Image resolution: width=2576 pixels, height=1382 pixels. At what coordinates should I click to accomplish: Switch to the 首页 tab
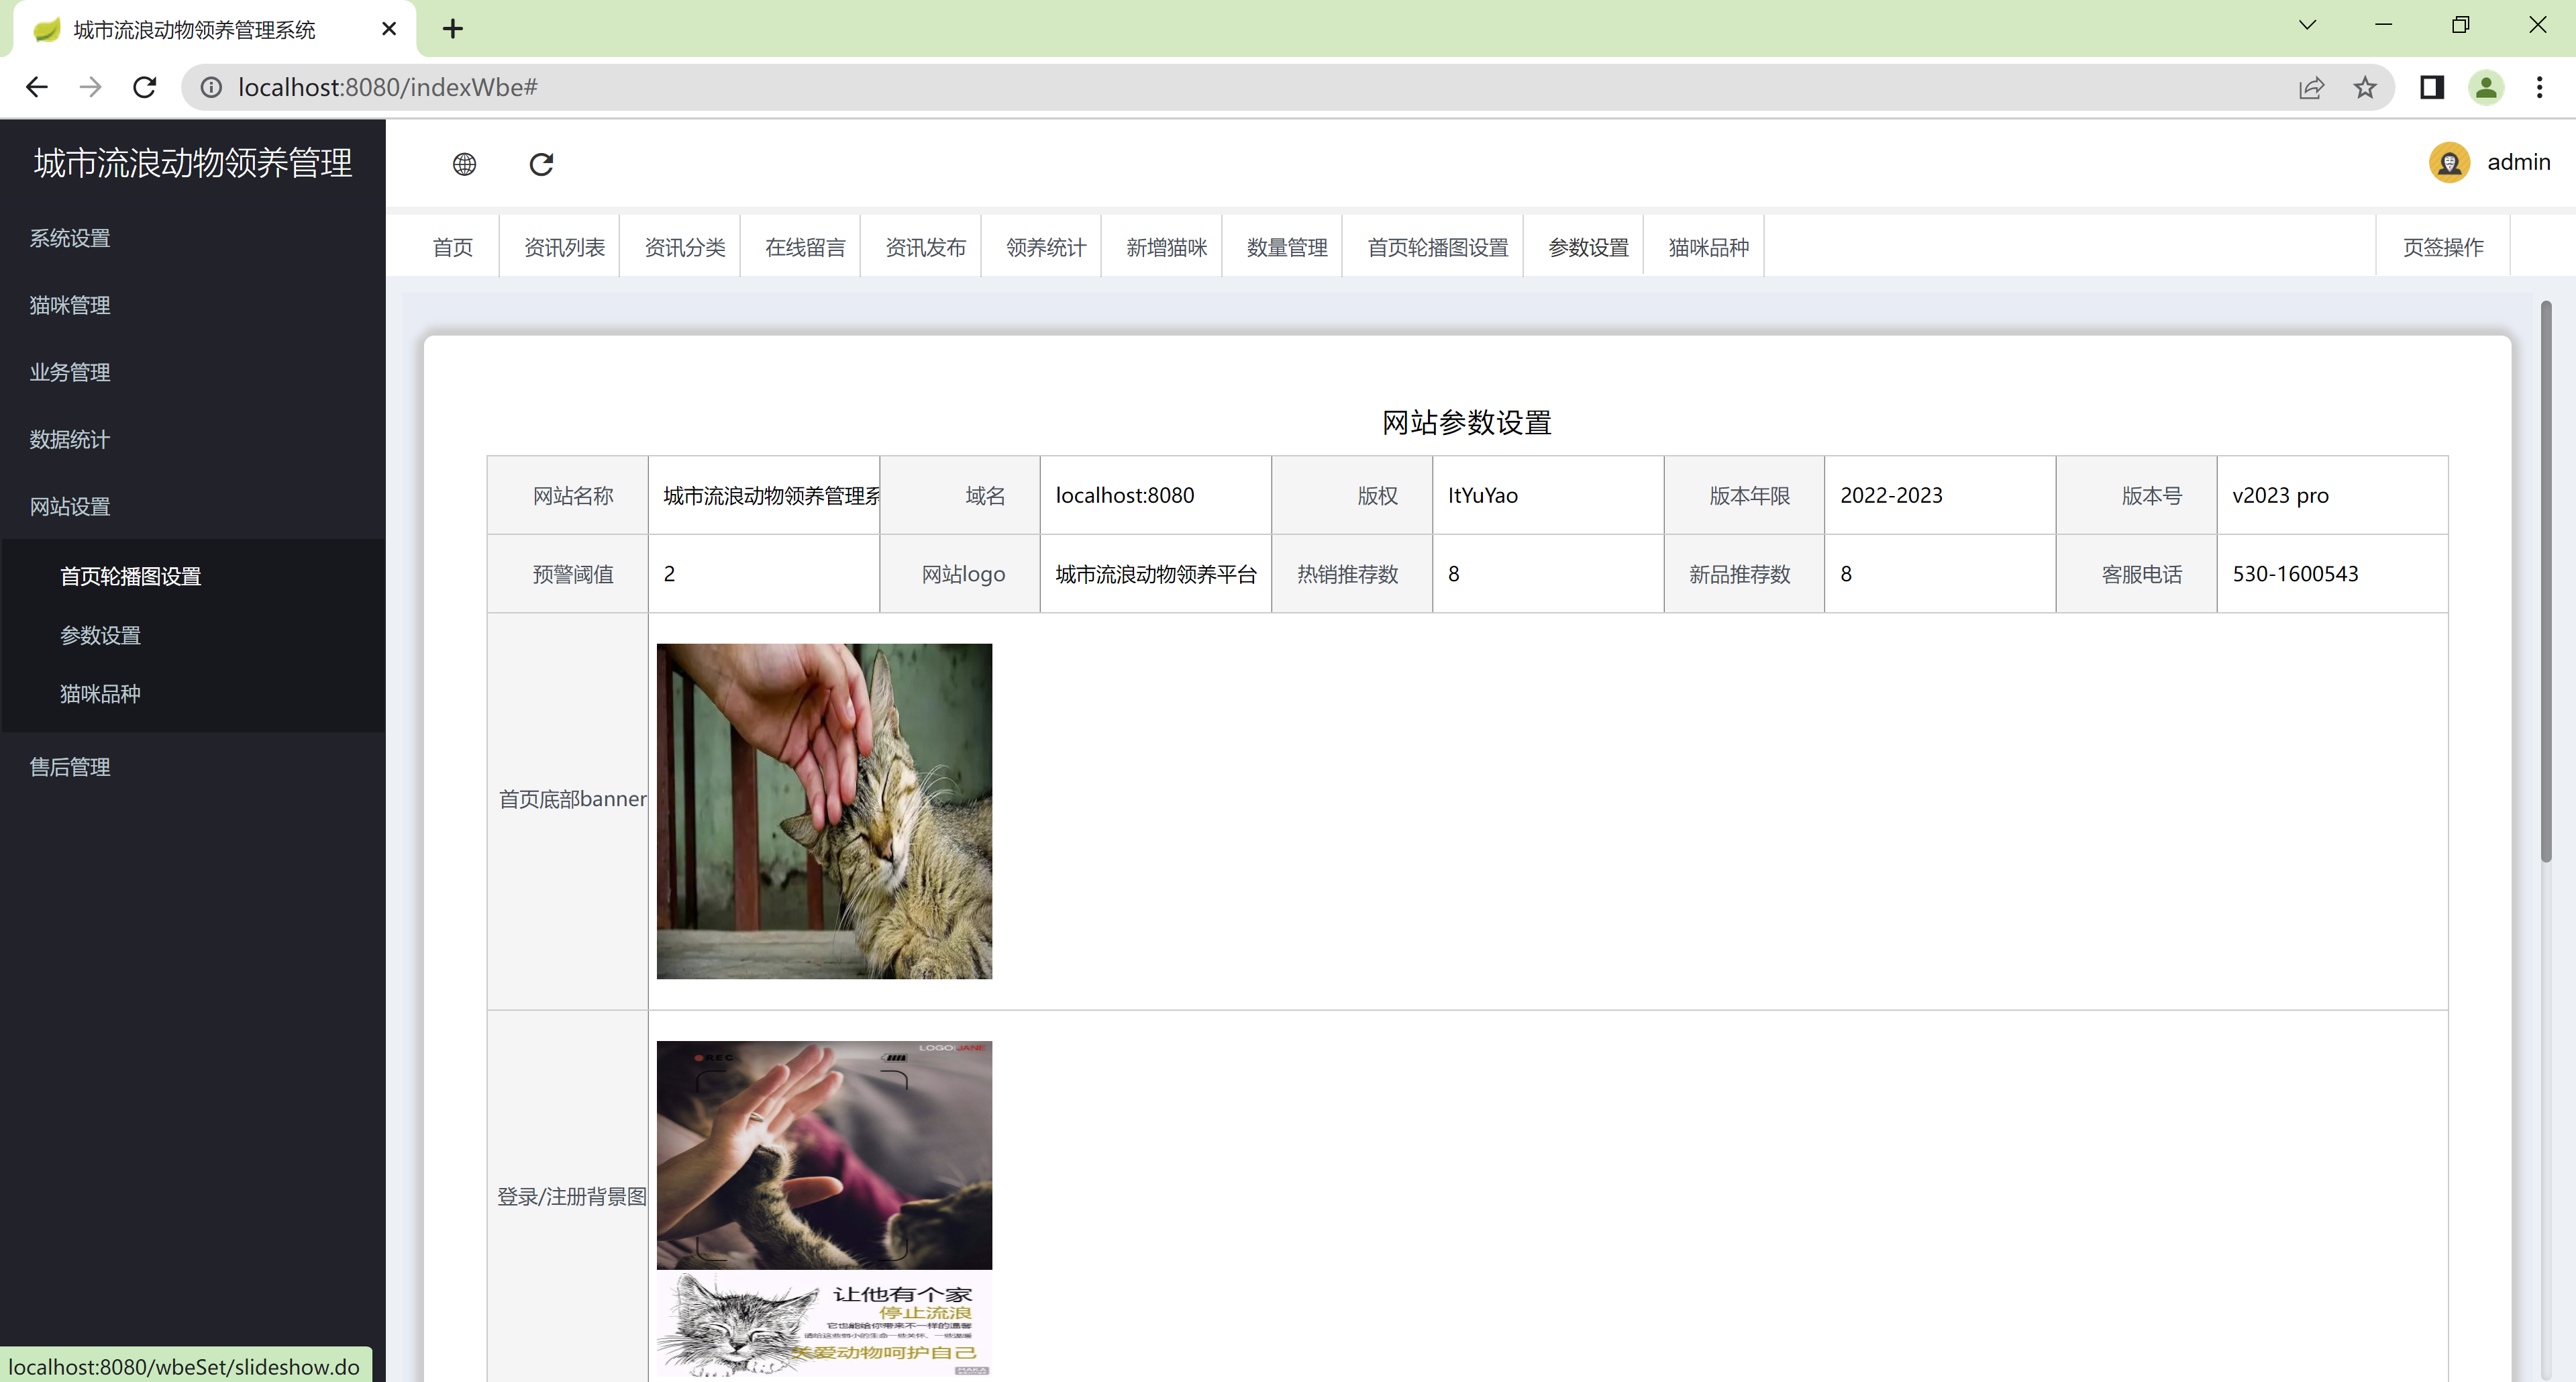[x=453, y=247]
